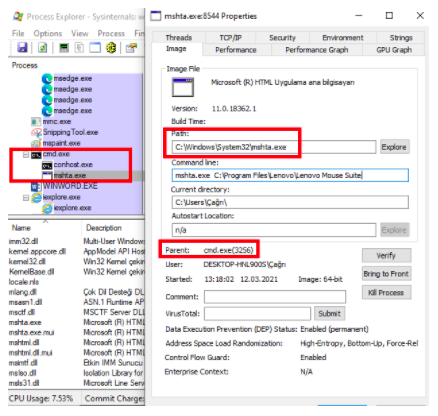Select mshtml.dll in the DLL list
The width and height of the screenshot is (438, 416).
[24, 342]
